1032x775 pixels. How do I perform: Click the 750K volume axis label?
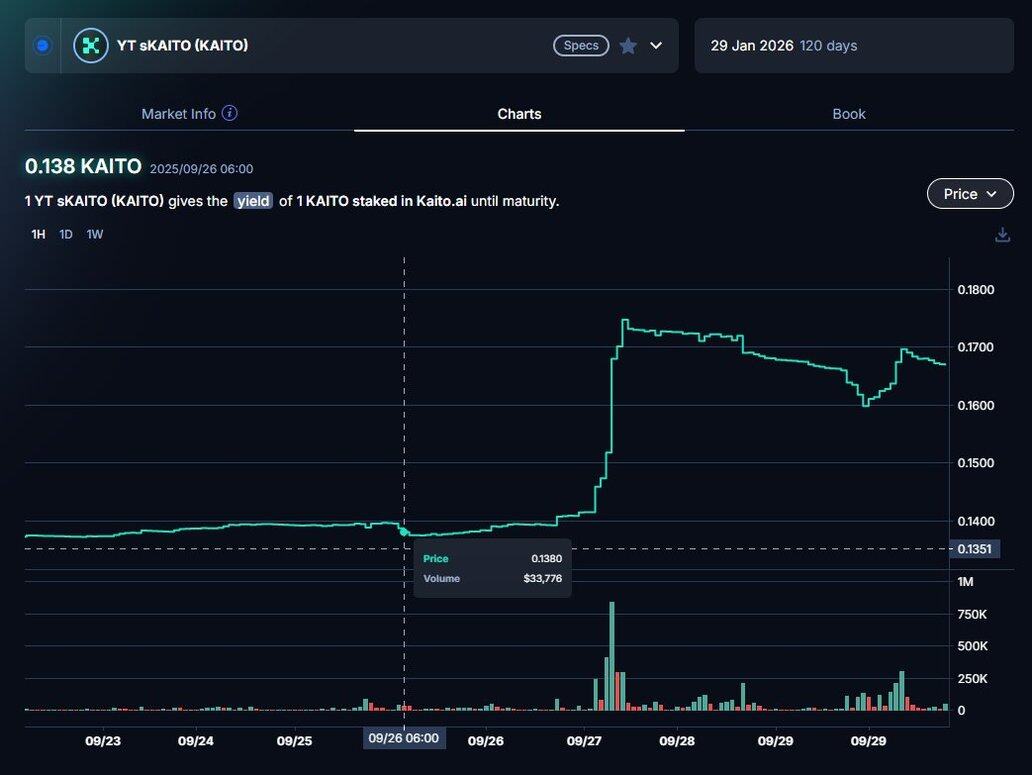coord(973,614)
